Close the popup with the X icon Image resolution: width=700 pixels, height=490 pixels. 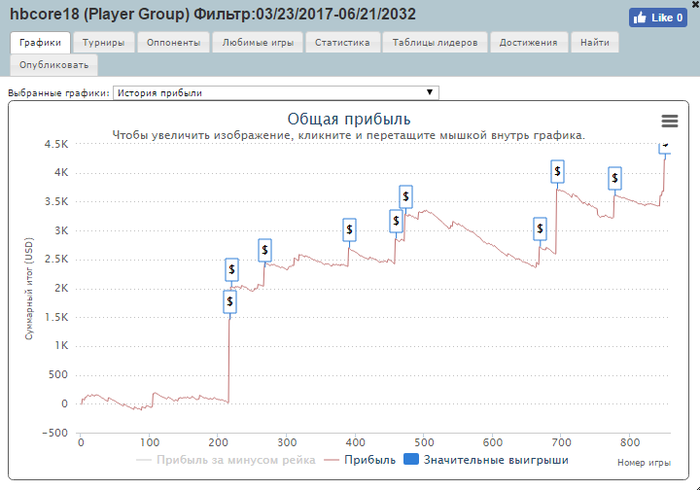point(696,4)
